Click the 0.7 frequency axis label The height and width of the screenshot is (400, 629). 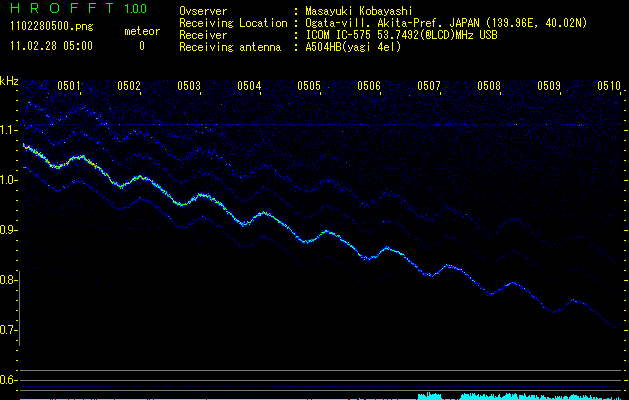pyautogui.click(x=9, y=330)
